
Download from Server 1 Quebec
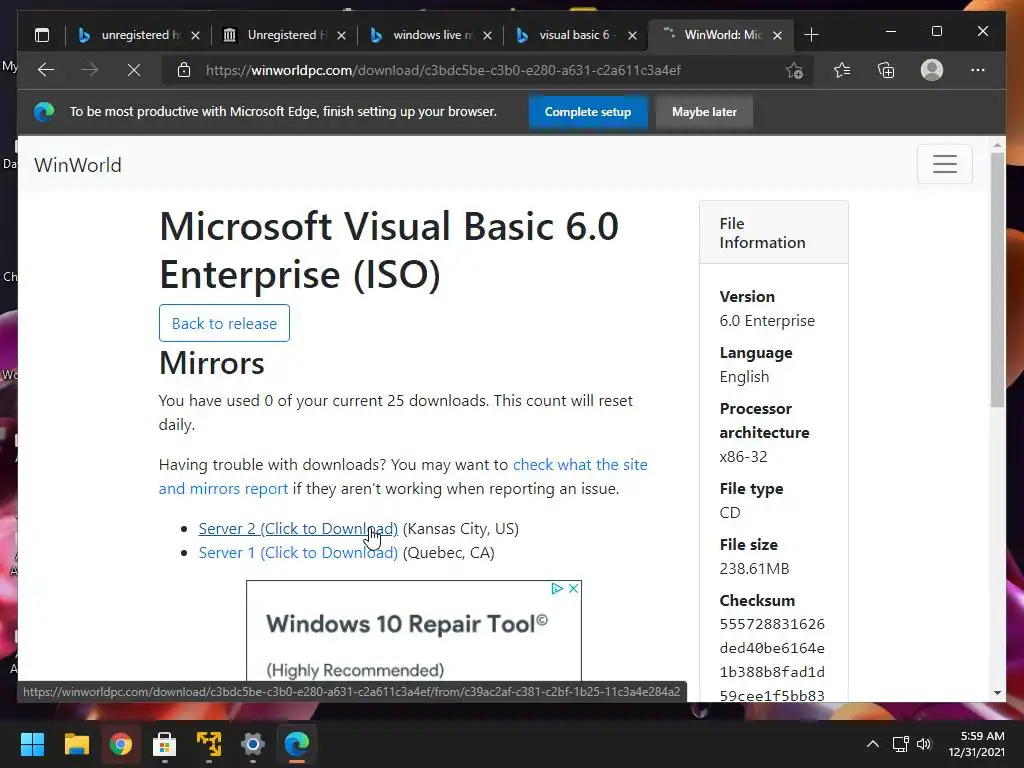point(298,552)
